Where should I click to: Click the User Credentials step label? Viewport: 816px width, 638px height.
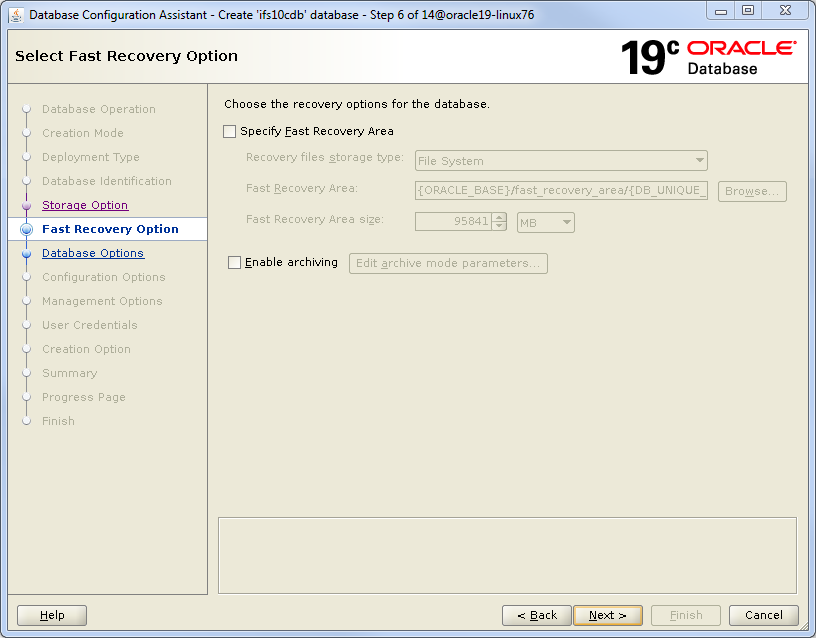(90, 325)
